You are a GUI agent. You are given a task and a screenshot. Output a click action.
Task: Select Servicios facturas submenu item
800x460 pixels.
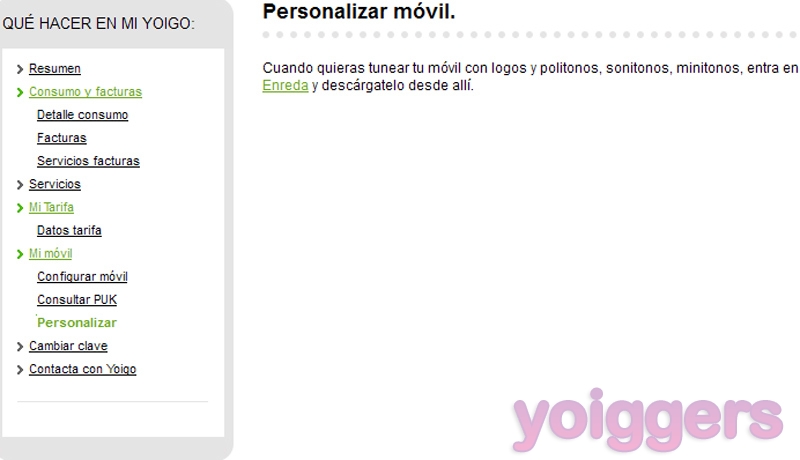tap(88, 161)
